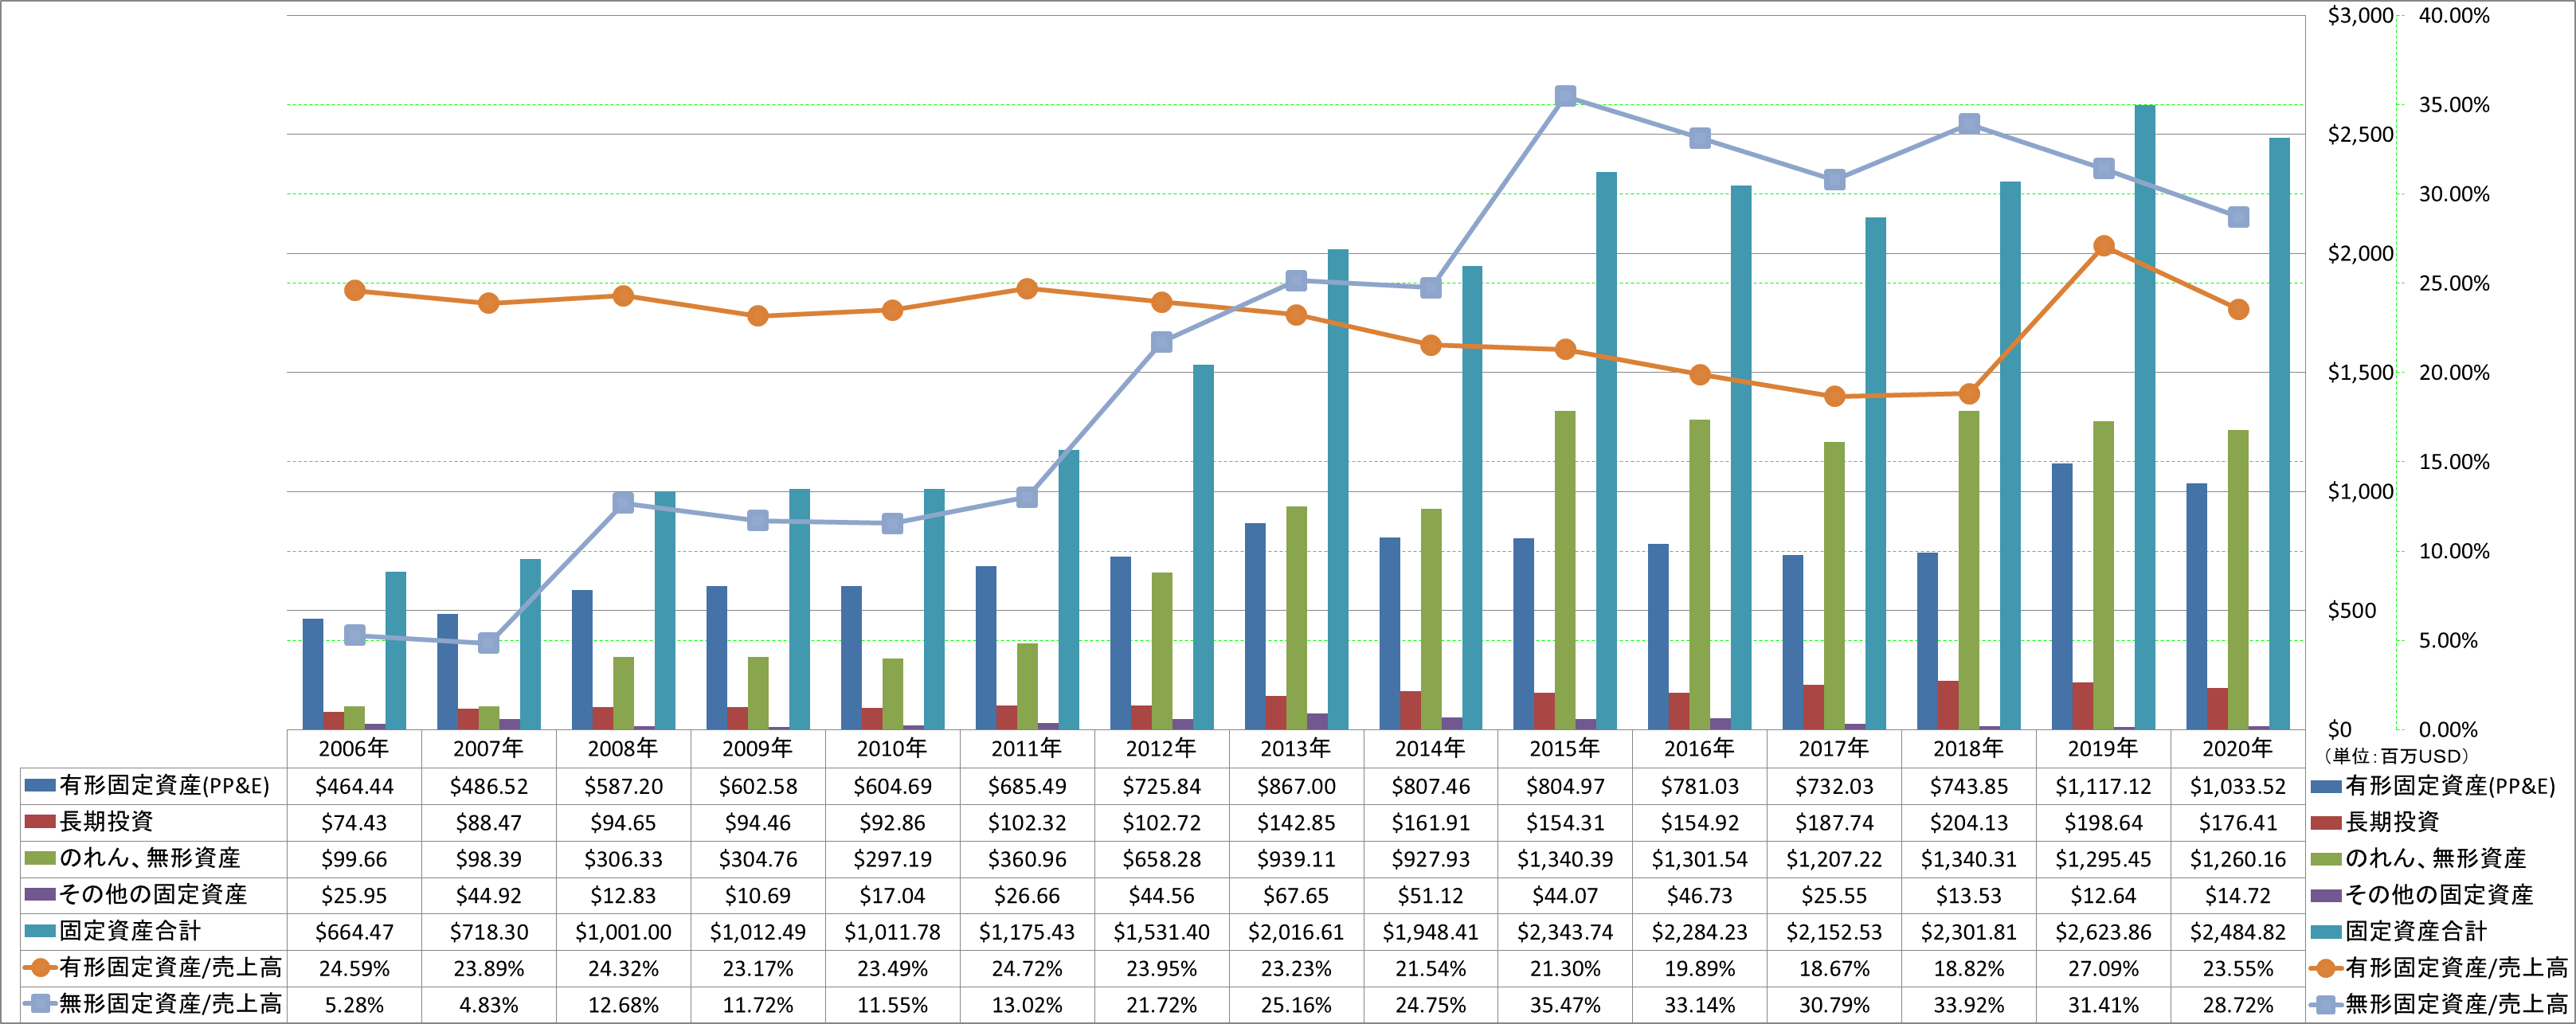Screen dimensions: 2576x1024
Task: Click green swatch in right-side legend のれん、無形資産
Action: tap(2326, 859)
